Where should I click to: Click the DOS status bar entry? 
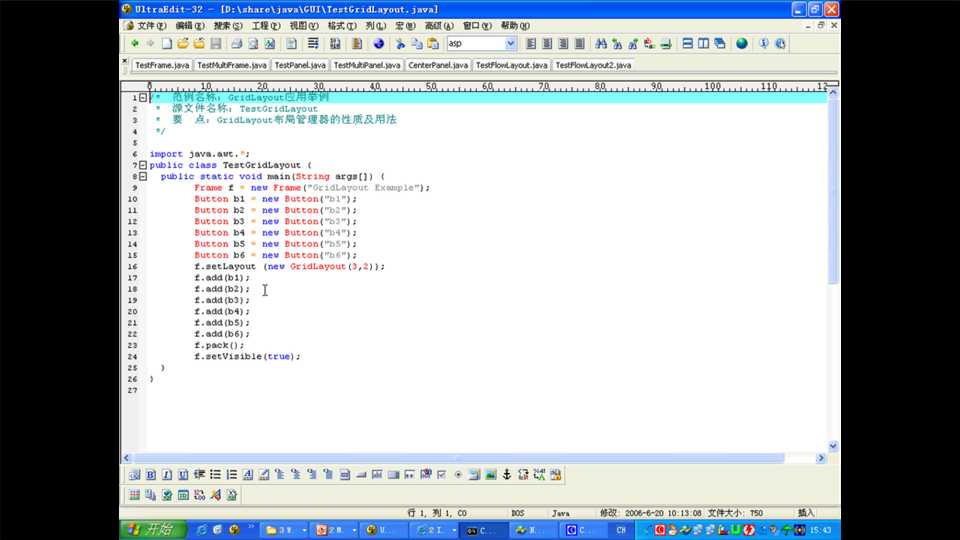517,513
